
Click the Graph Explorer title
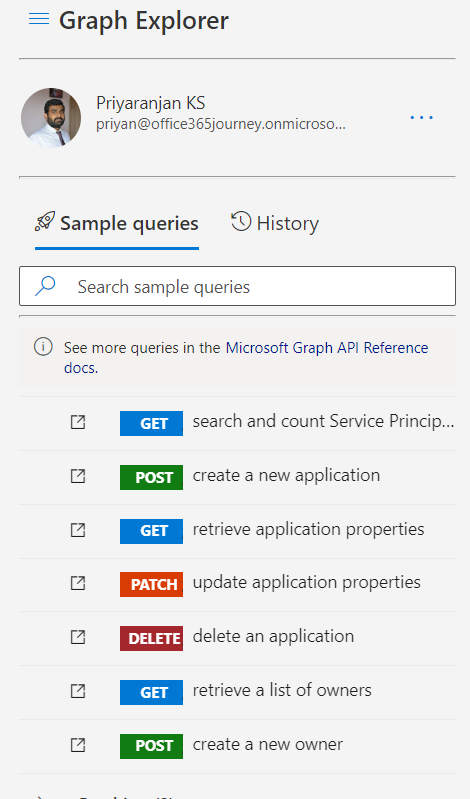click(144, 21)
